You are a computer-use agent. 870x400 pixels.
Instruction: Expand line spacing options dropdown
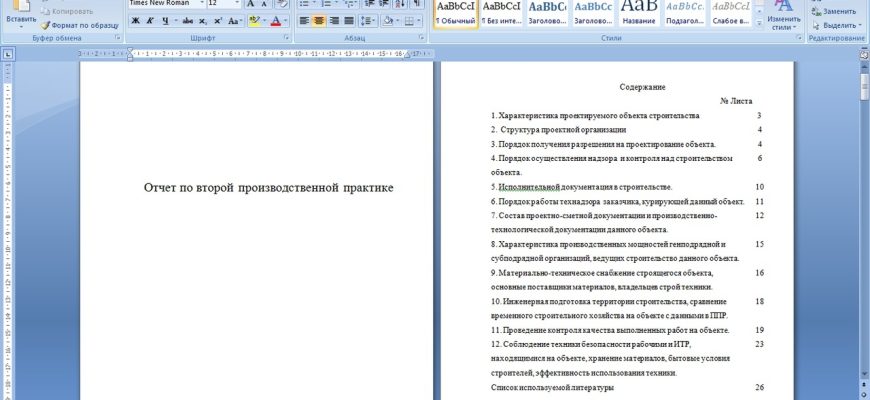tap(369, 20)
